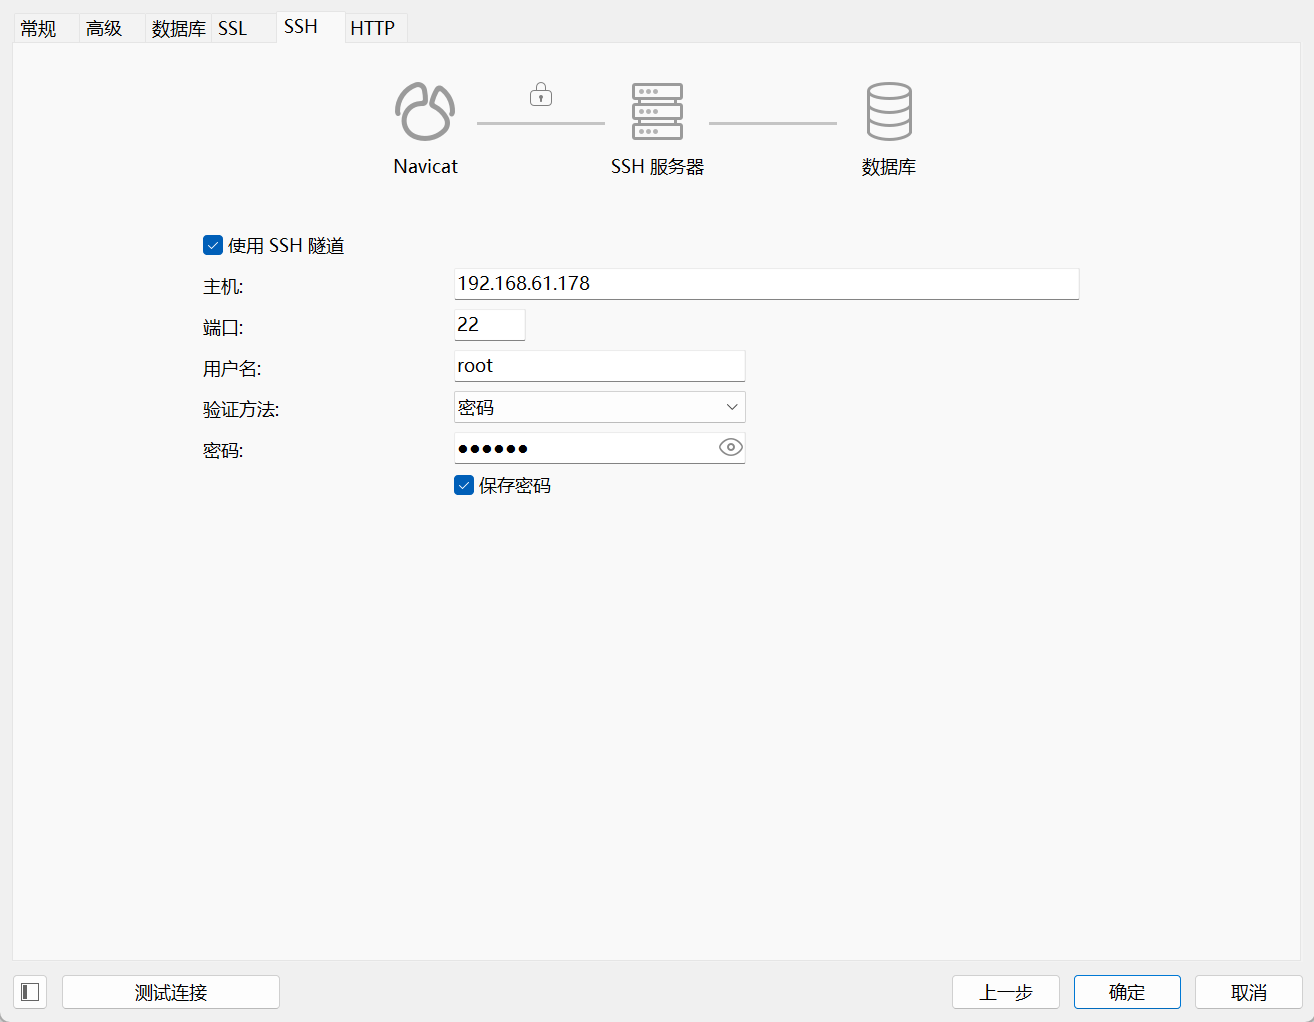Click the 验证方法: label
The width and height of the screenshot is (1314, 1022).
(x=241, y=410)
